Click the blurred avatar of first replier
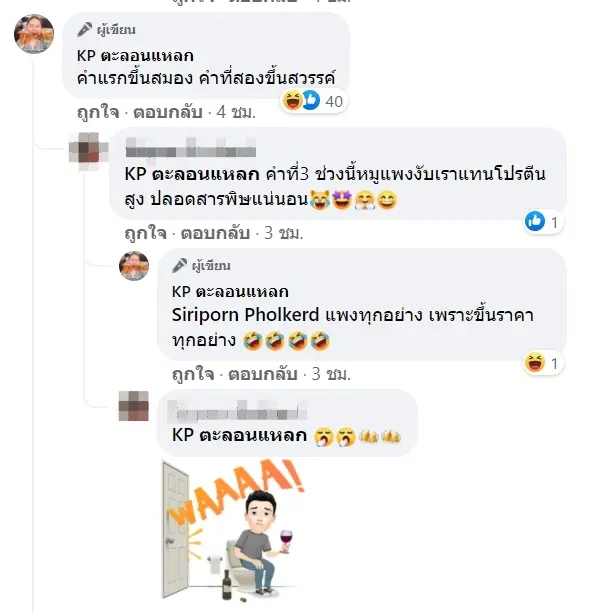Viewport: 606px width, 613px height. pos(89,147)
